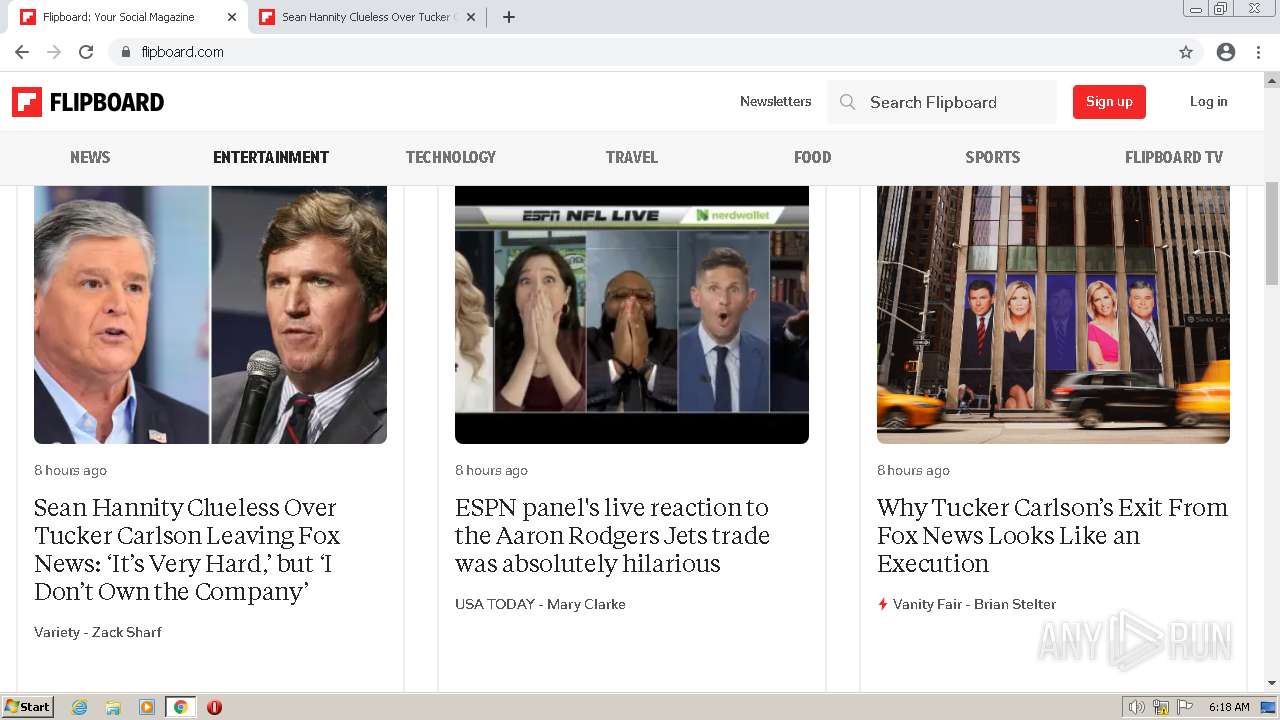Open ESPN panel's live reaction article headline

pyautogui.click(x=612, y=535)
